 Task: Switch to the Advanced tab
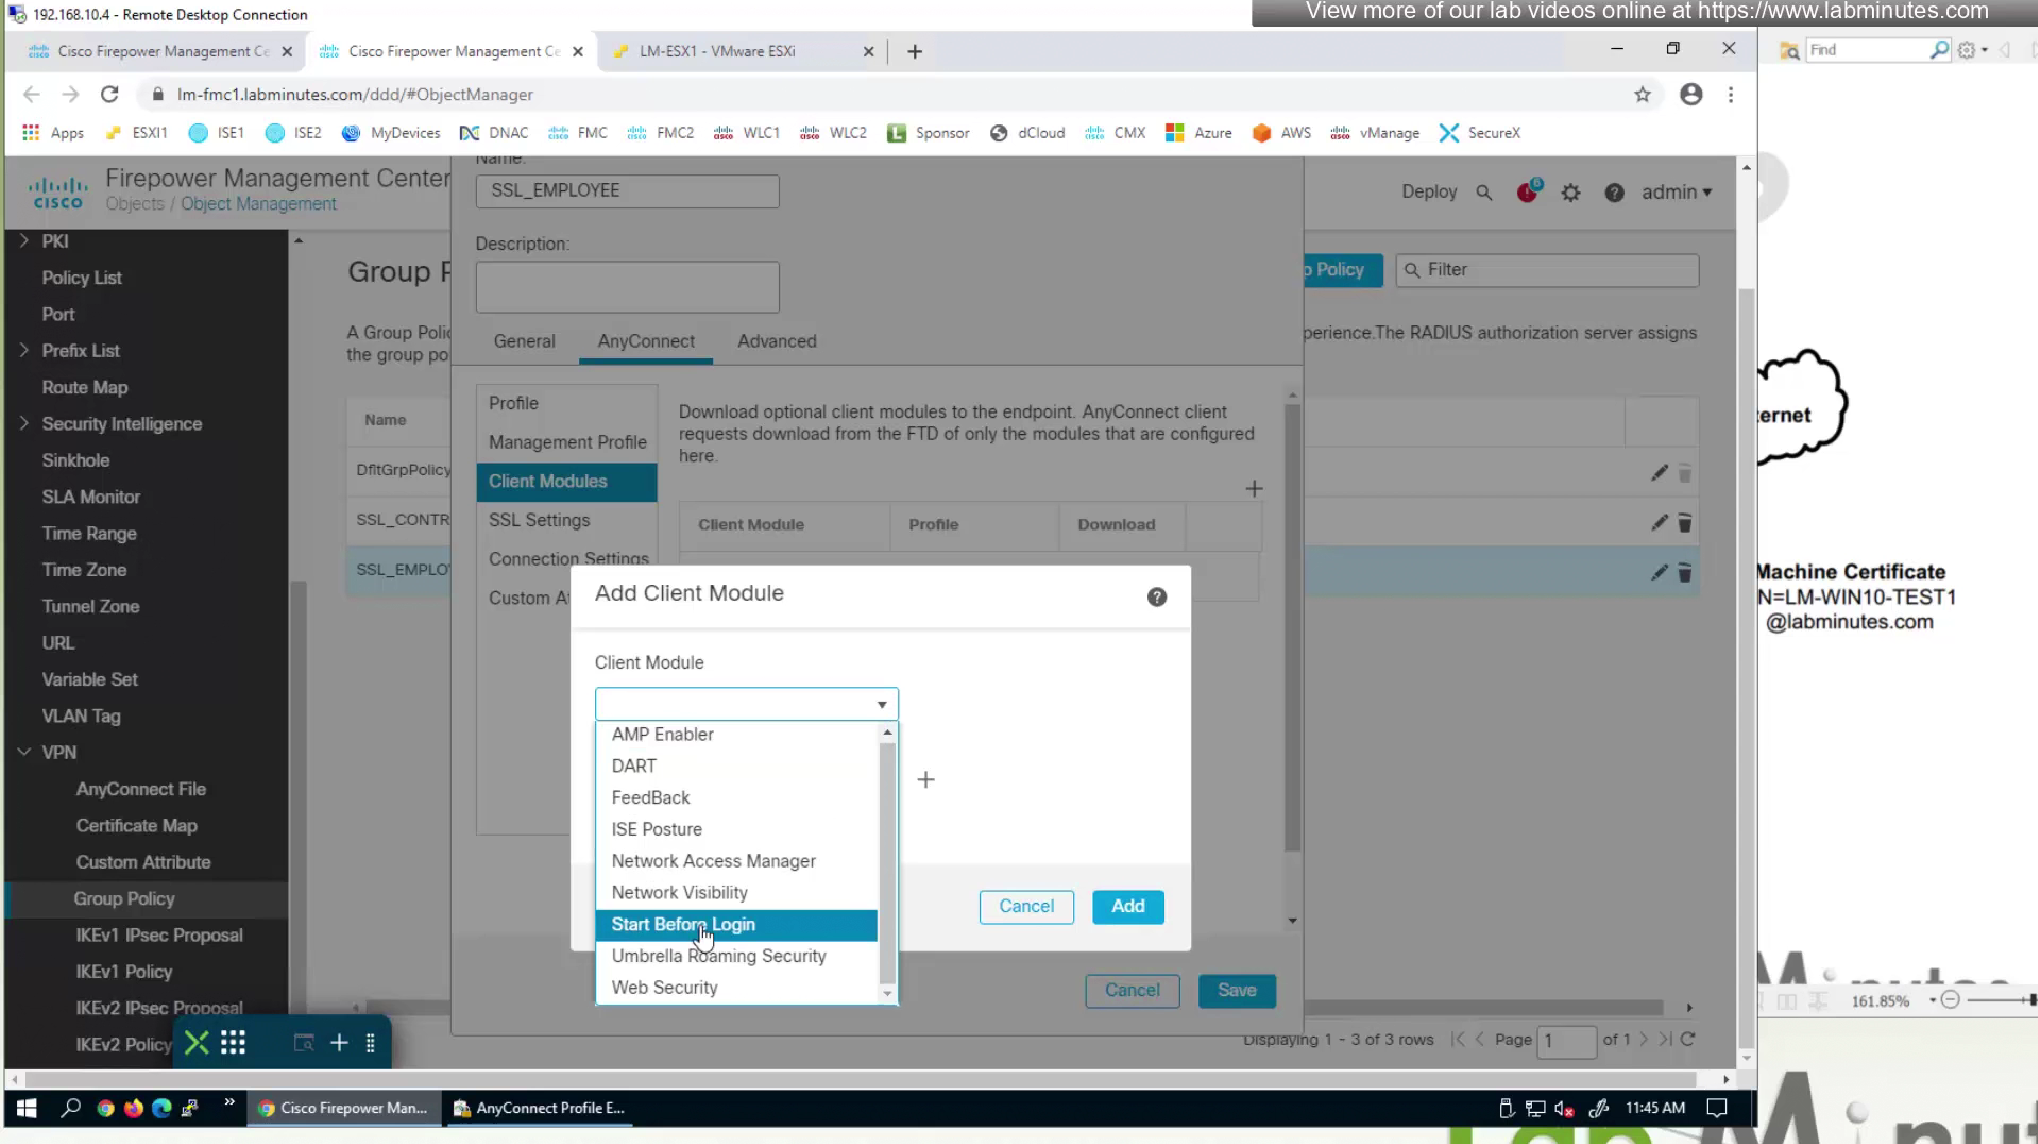[x=776, y=341]
